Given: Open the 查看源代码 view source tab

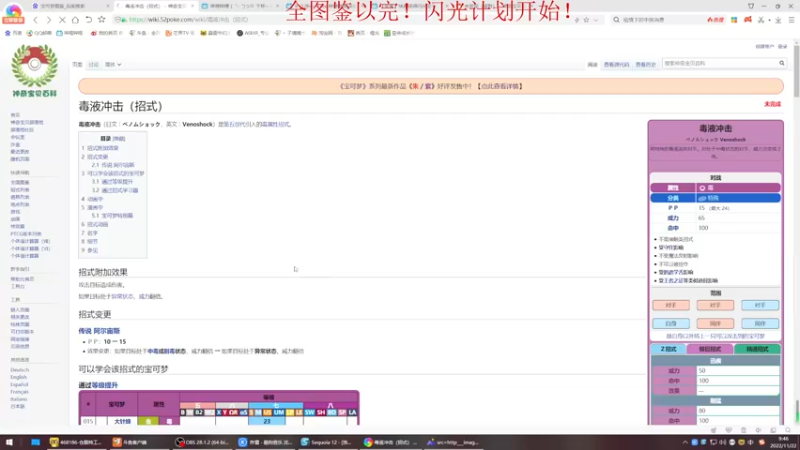Looking at the screenshot, I should pyautogui.click(x=616, y=65).
